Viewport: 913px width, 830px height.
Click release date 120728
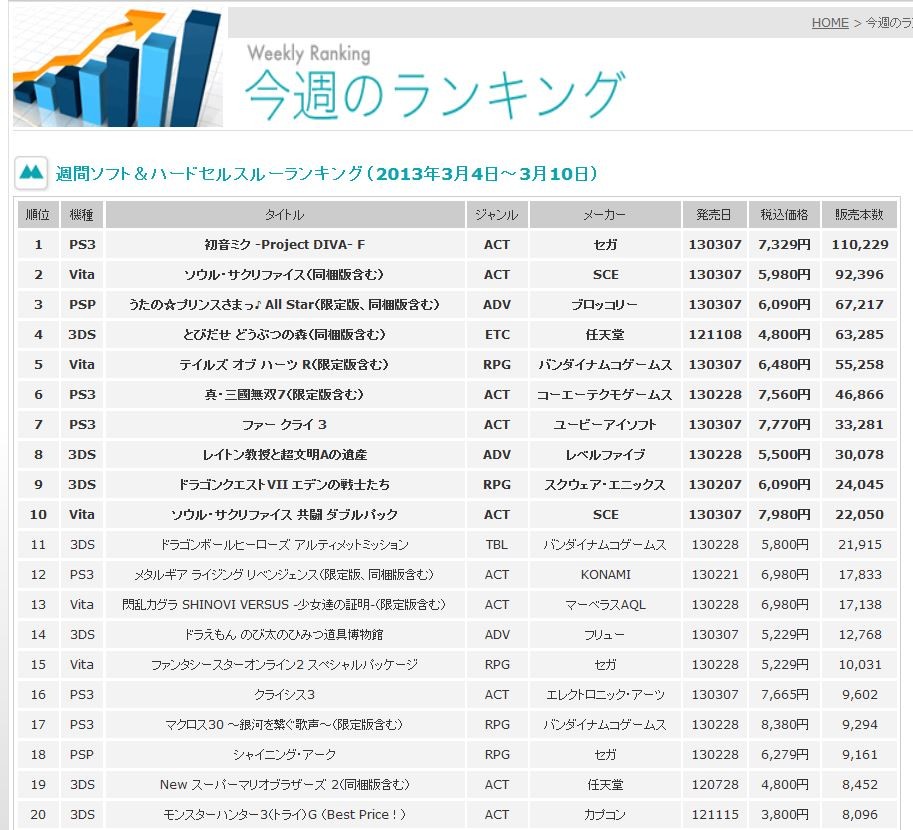pos(715,785)
